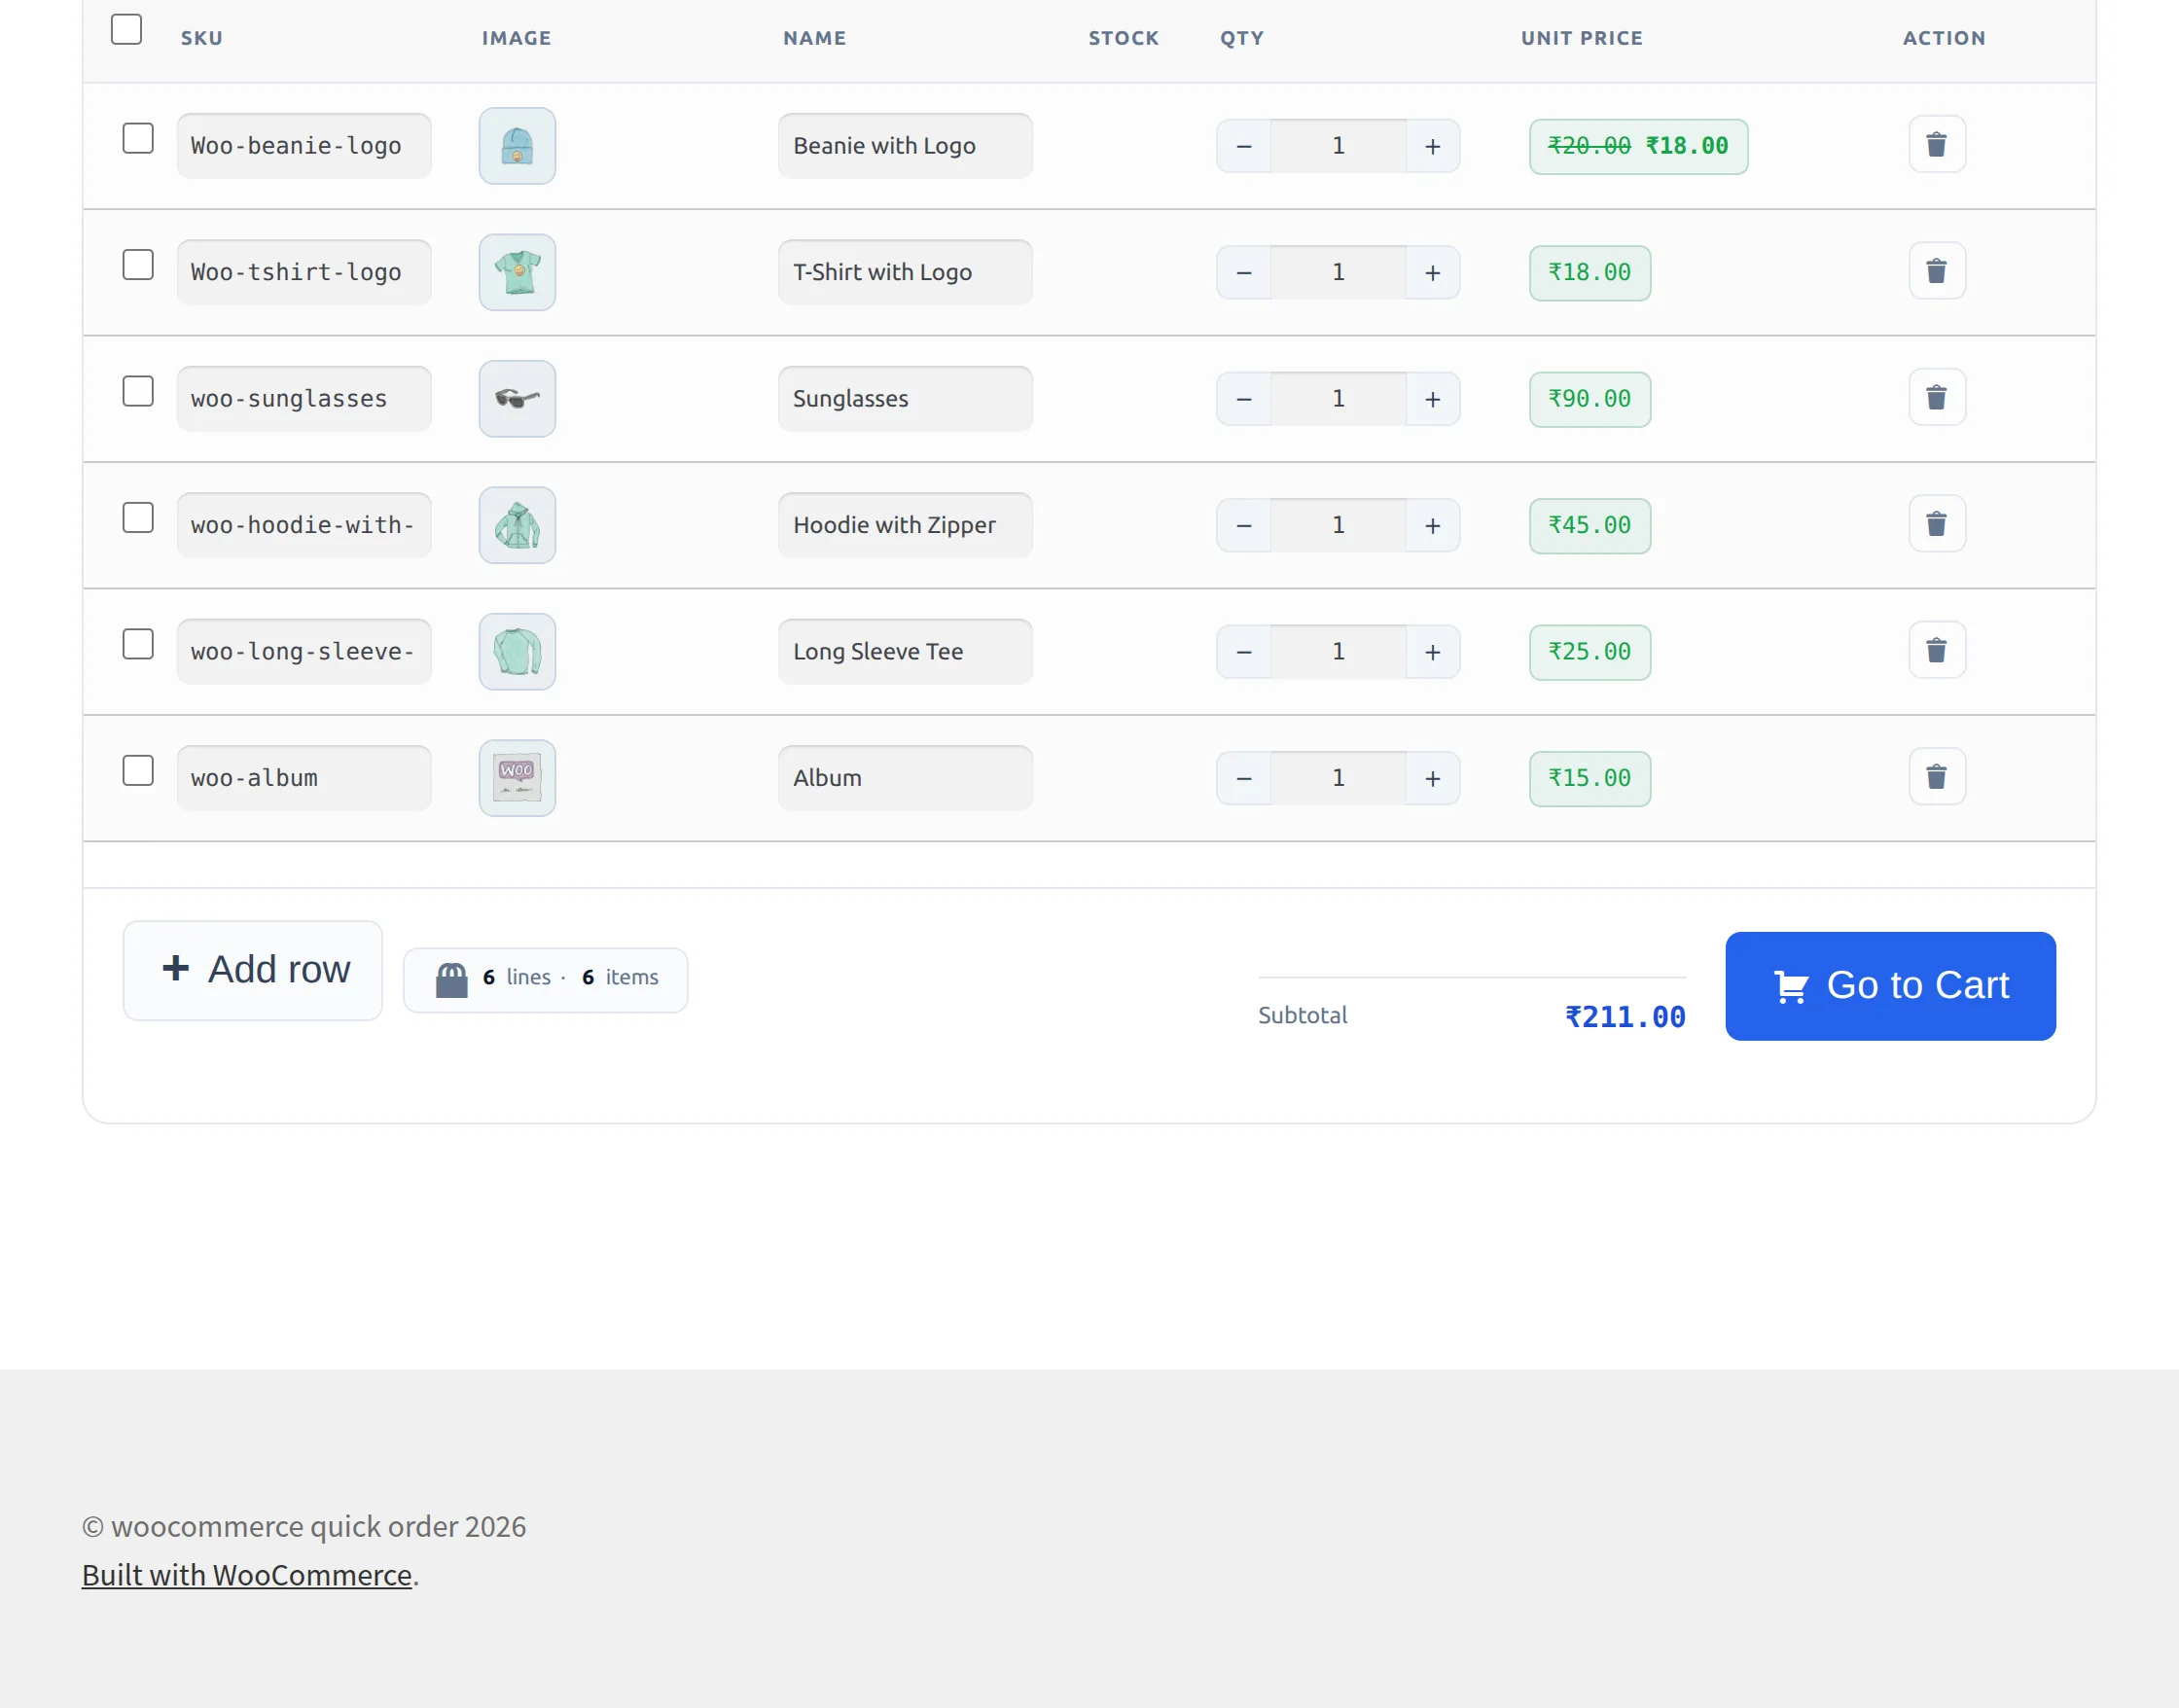Toggle the select-all checkbox in header

click(x=126, y=29)
